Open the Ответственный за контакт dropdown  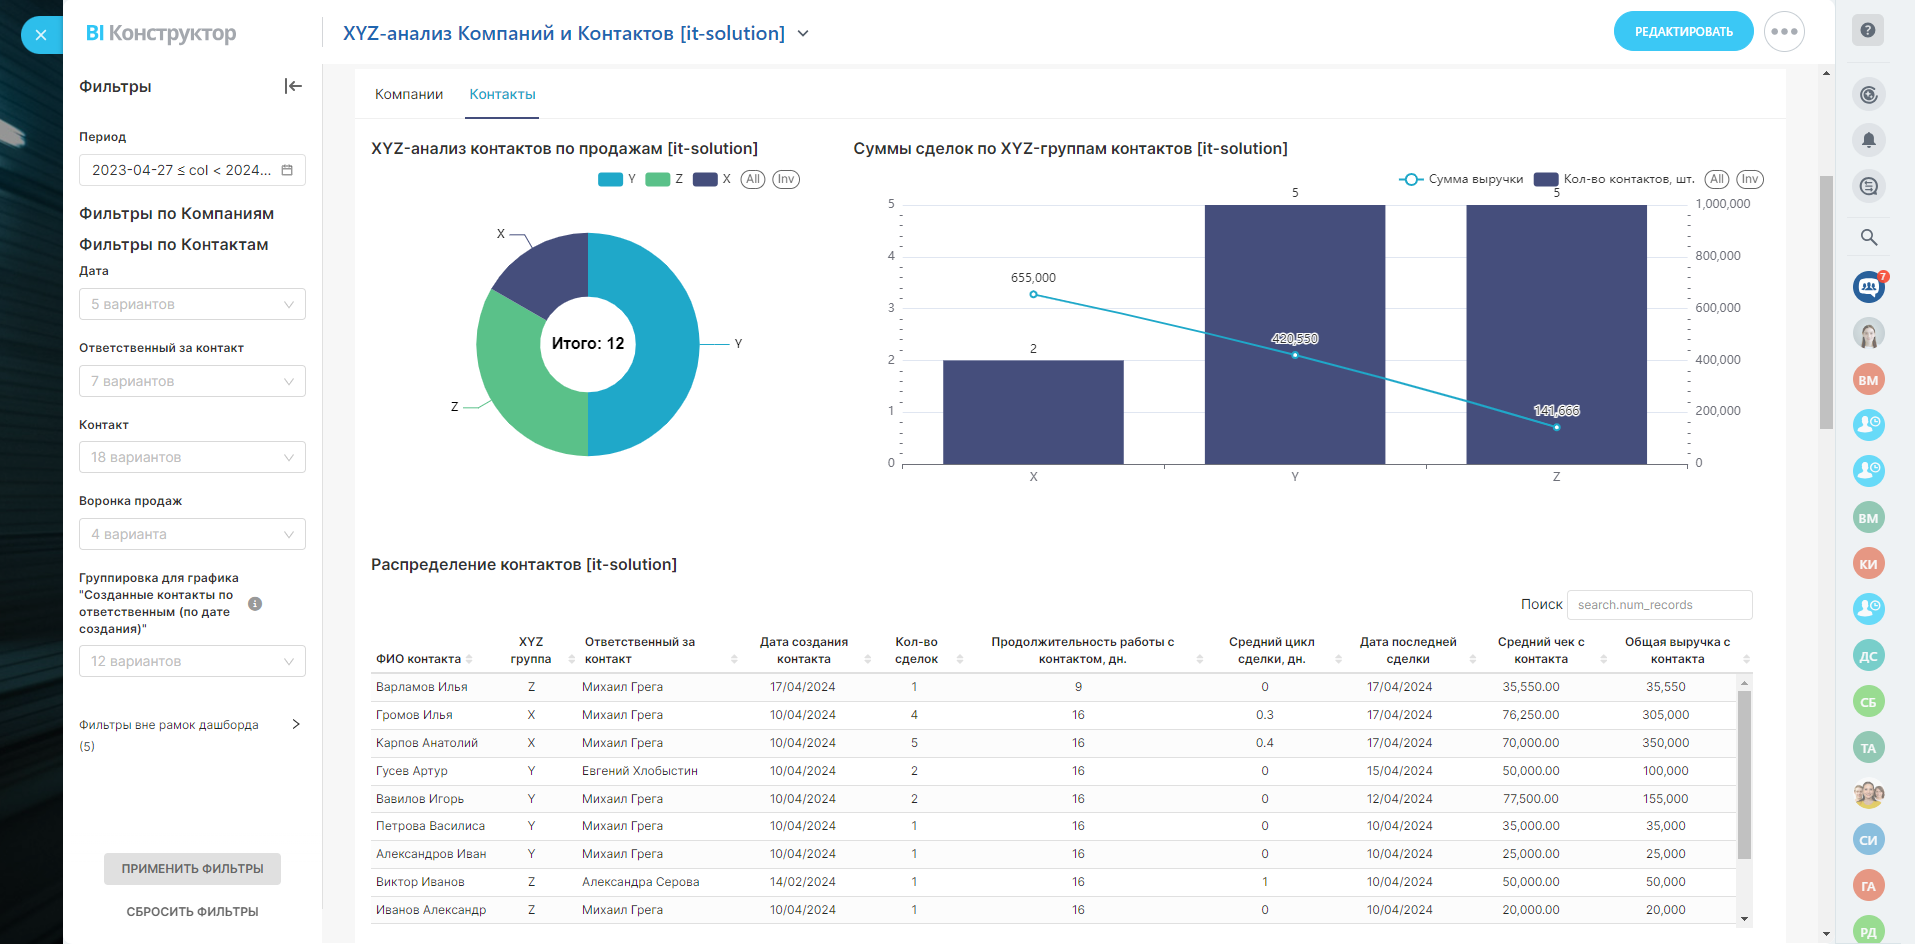pos(192,381)
